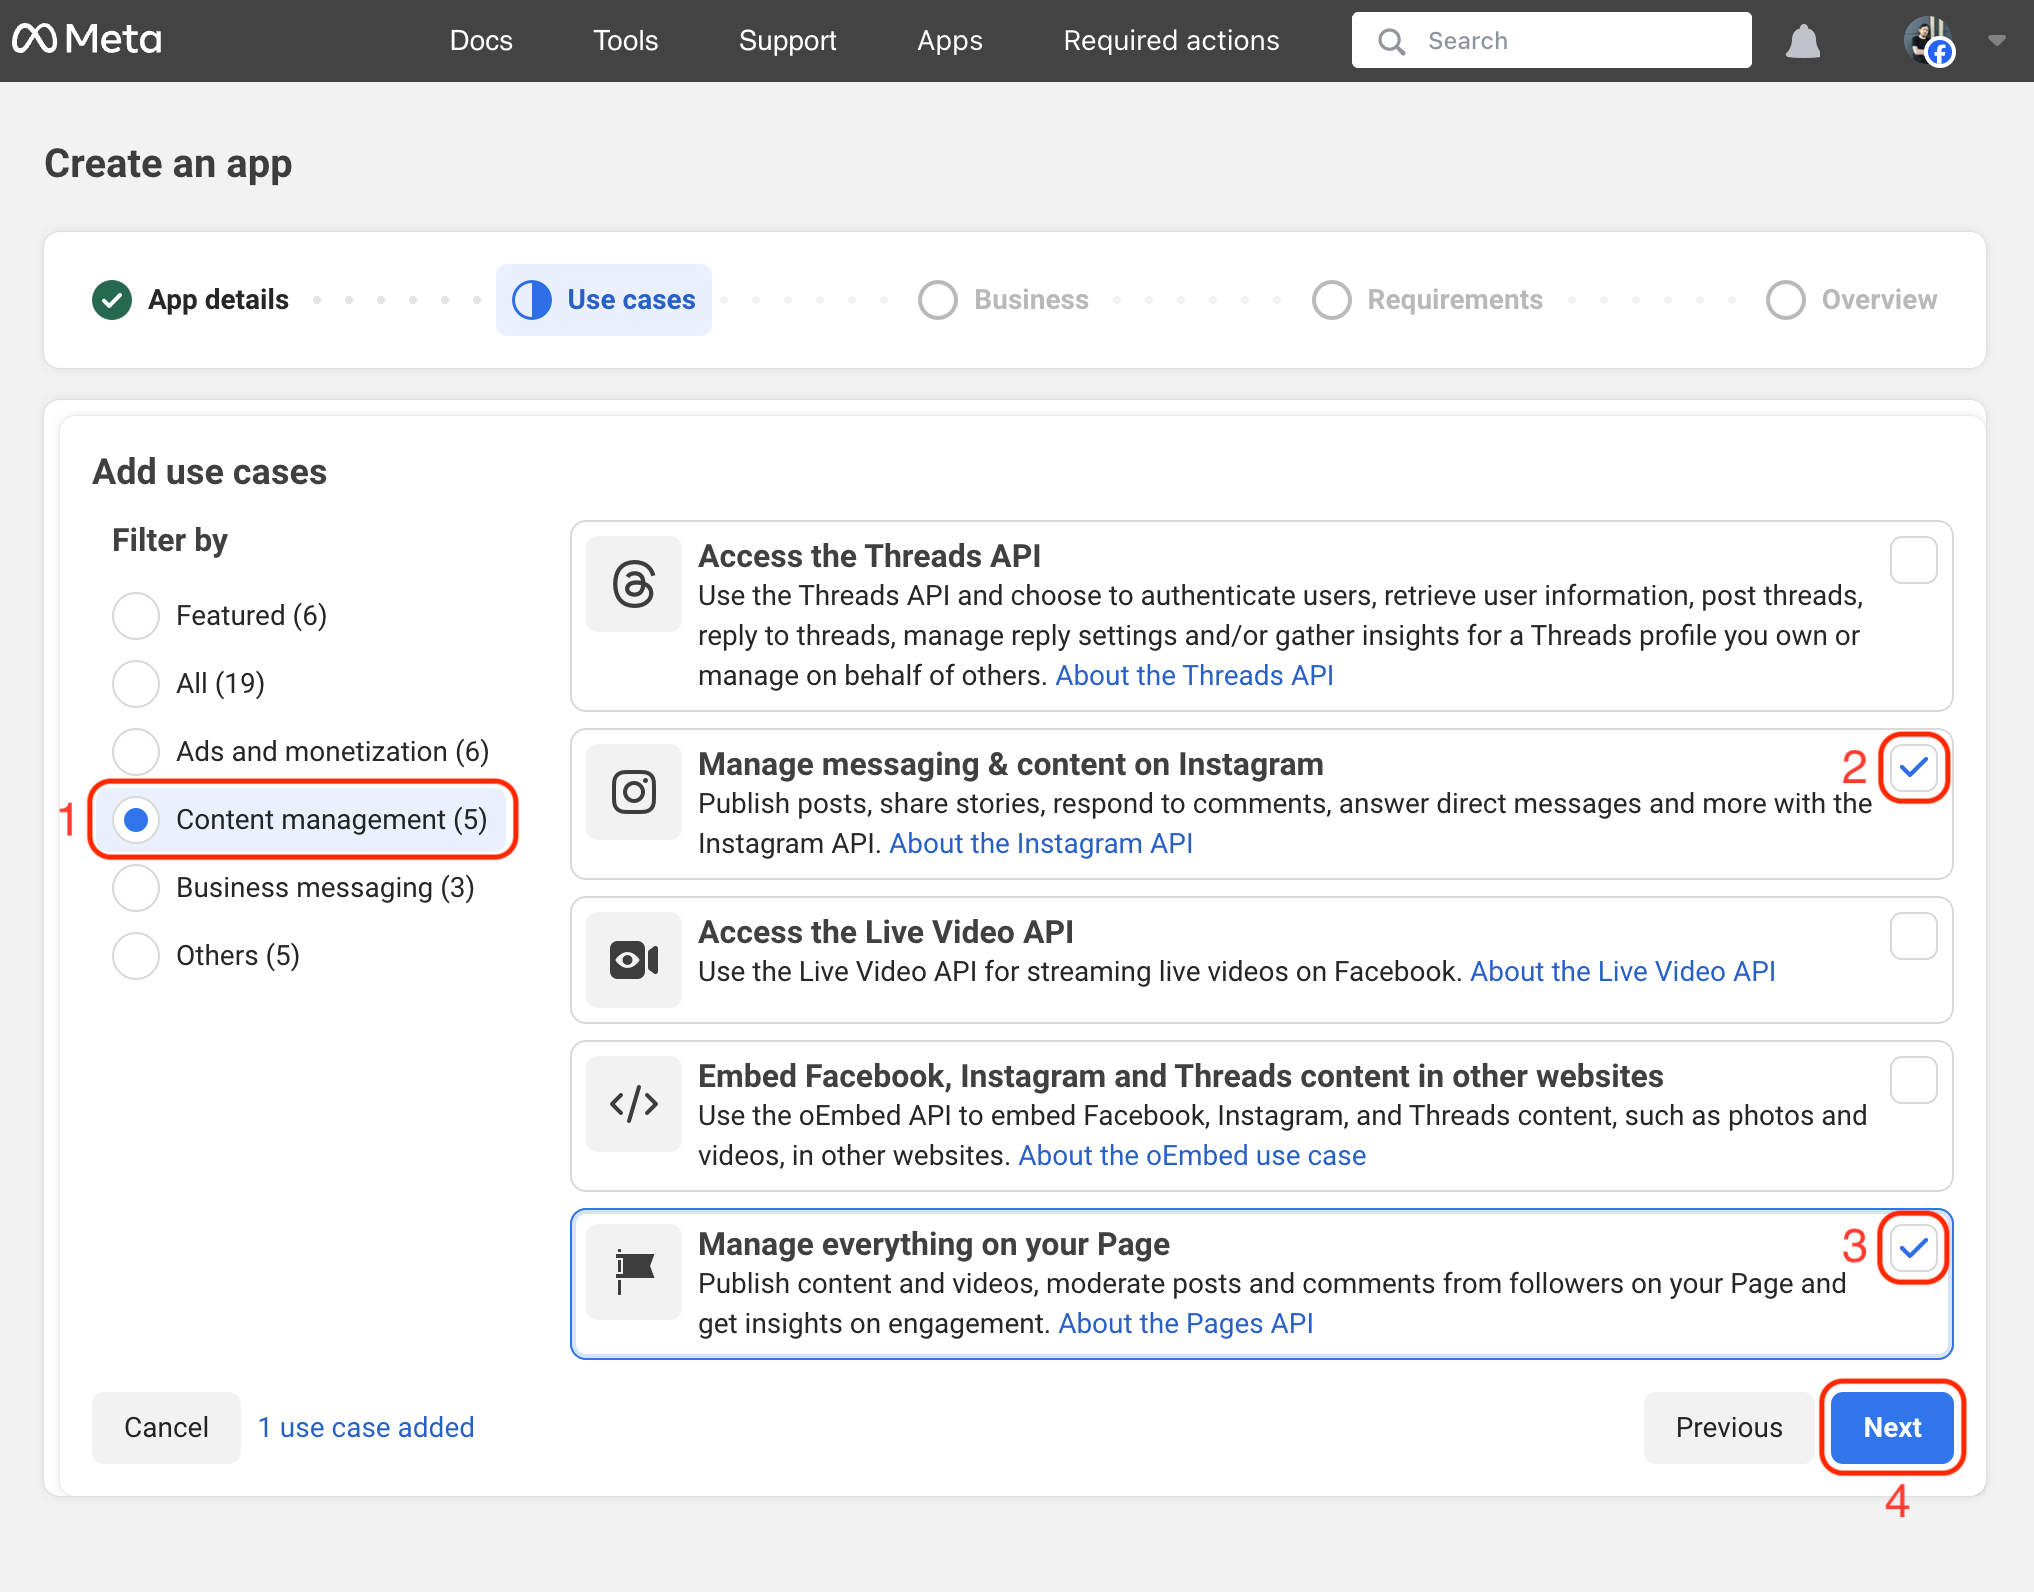The width and height of the screenshot is (2034, 1592).
Task: Click the Live Video camera icon
Action: point(633,960)
